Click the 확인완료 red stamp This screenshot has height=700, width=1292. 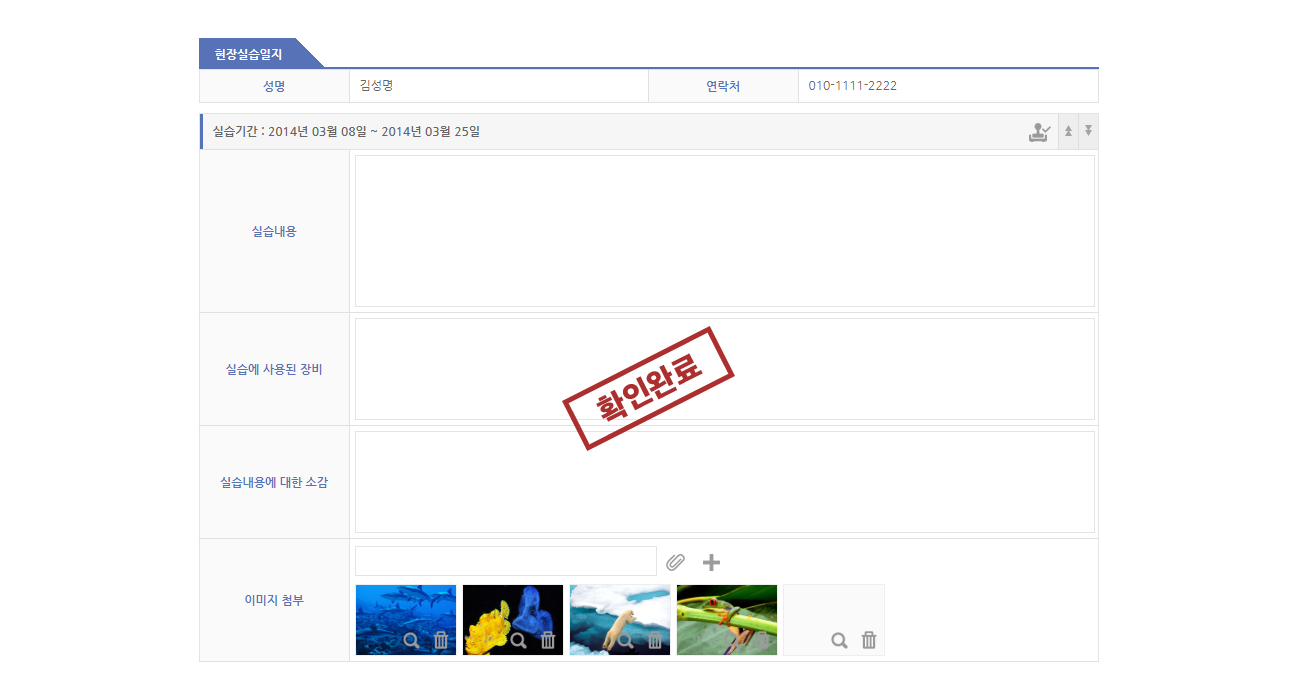pos(648,388)
